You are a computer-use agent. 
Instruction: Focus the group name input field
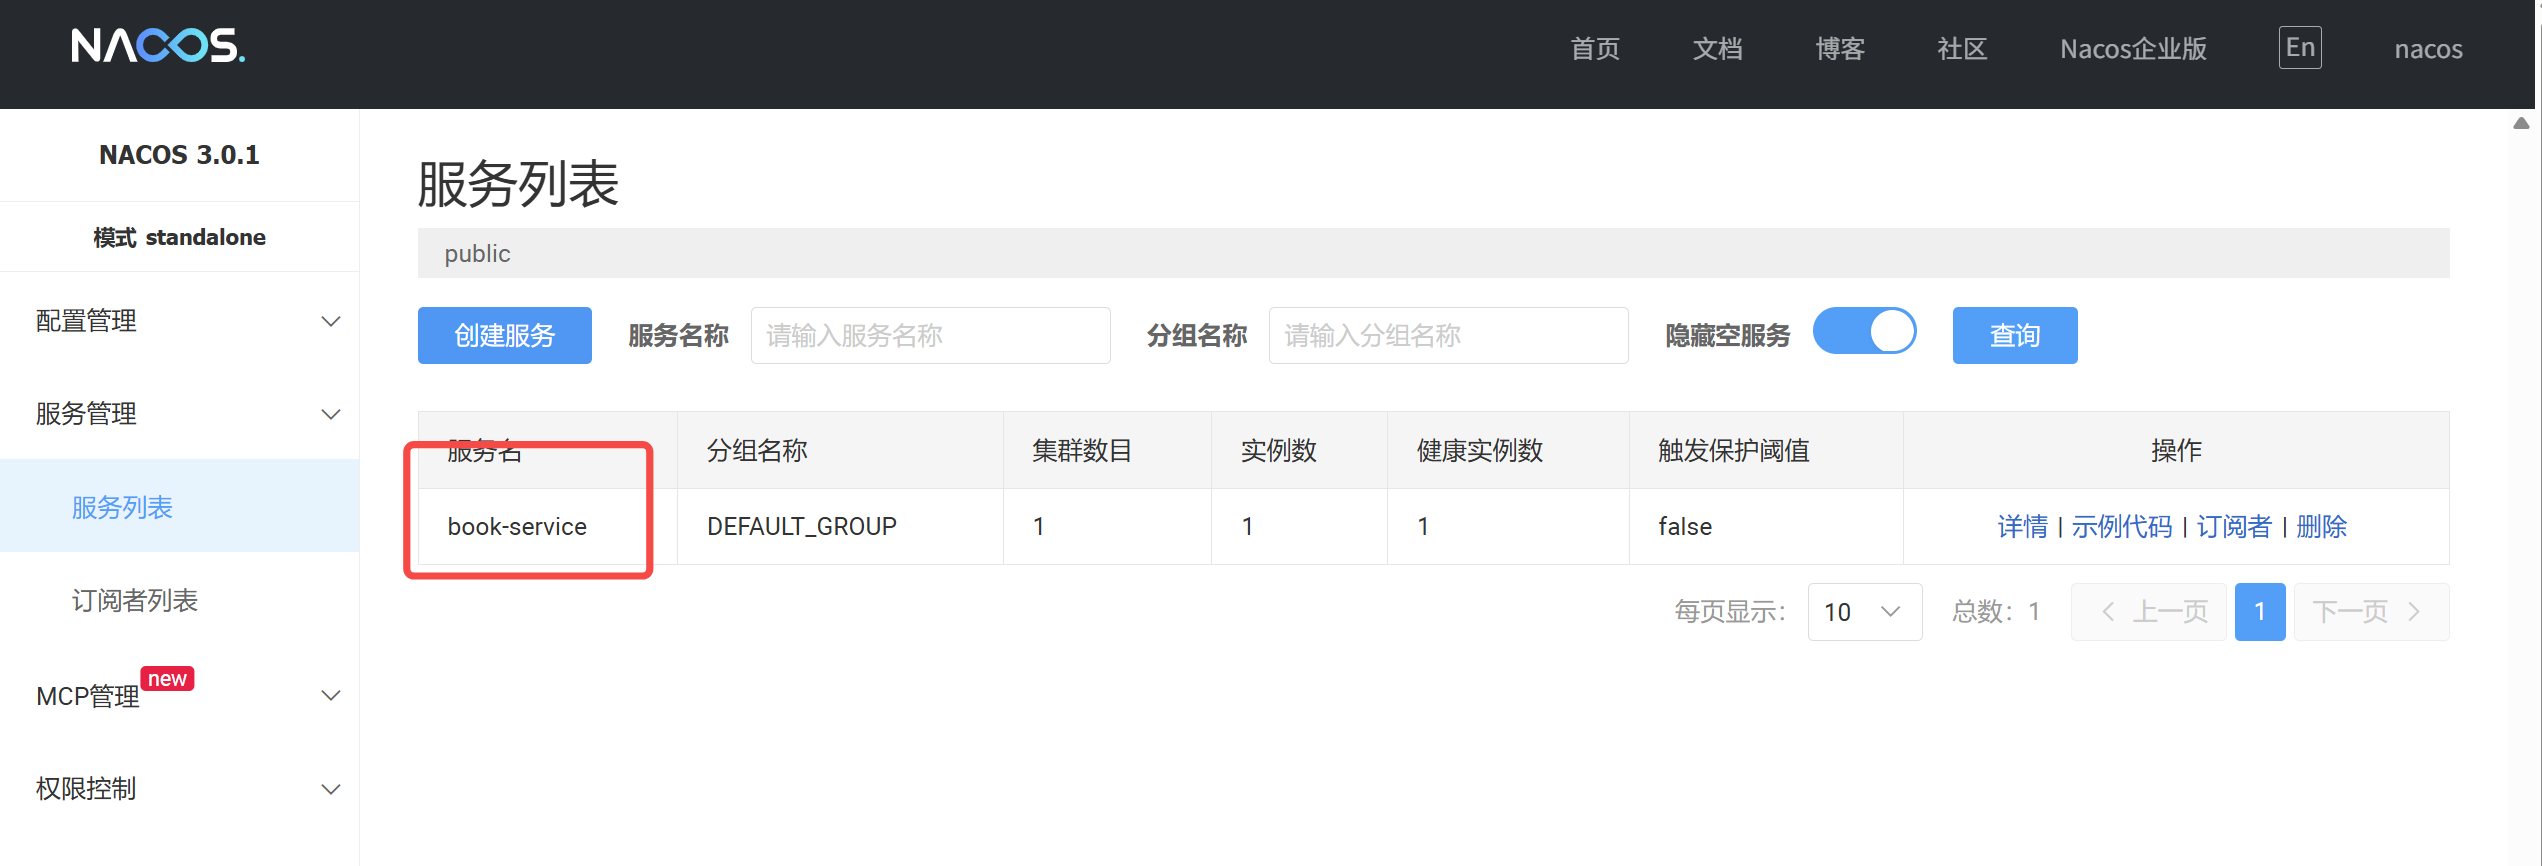pyautogui.click(x=1448, y=336)
